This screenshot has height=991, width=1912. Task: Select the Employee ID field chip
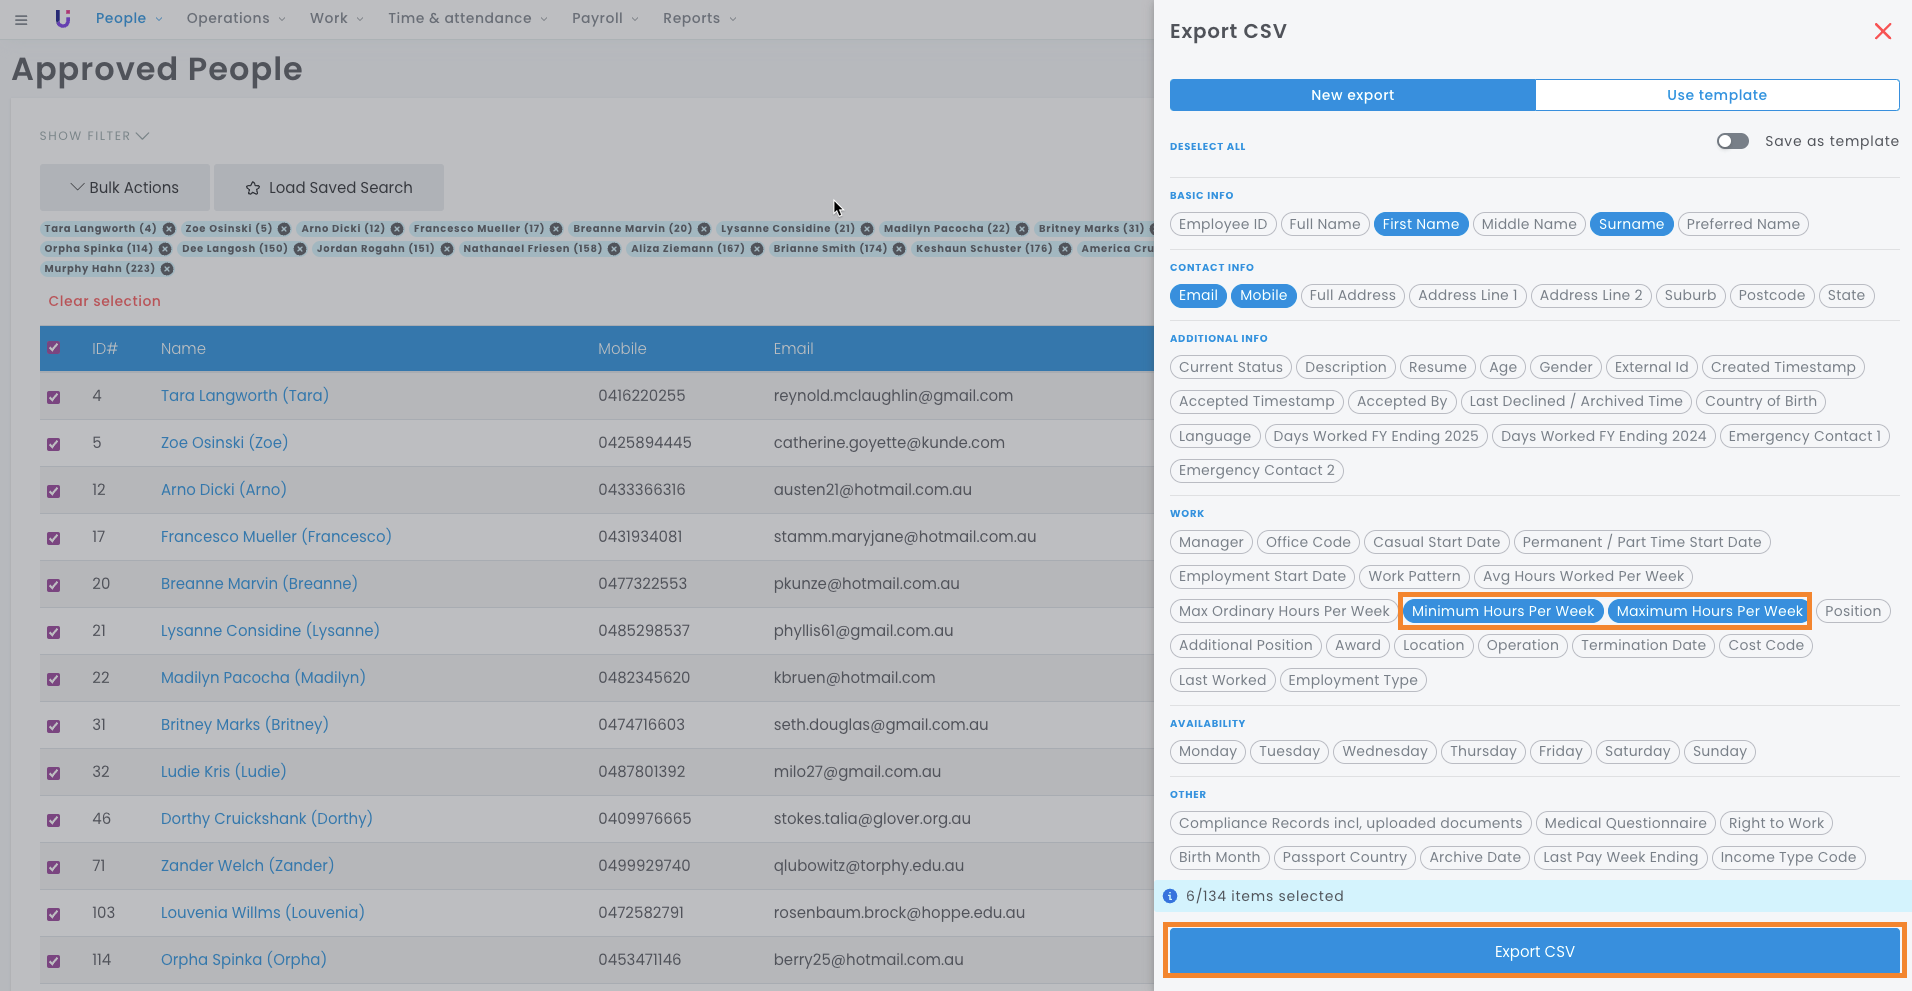click(x=1222, y=224)
